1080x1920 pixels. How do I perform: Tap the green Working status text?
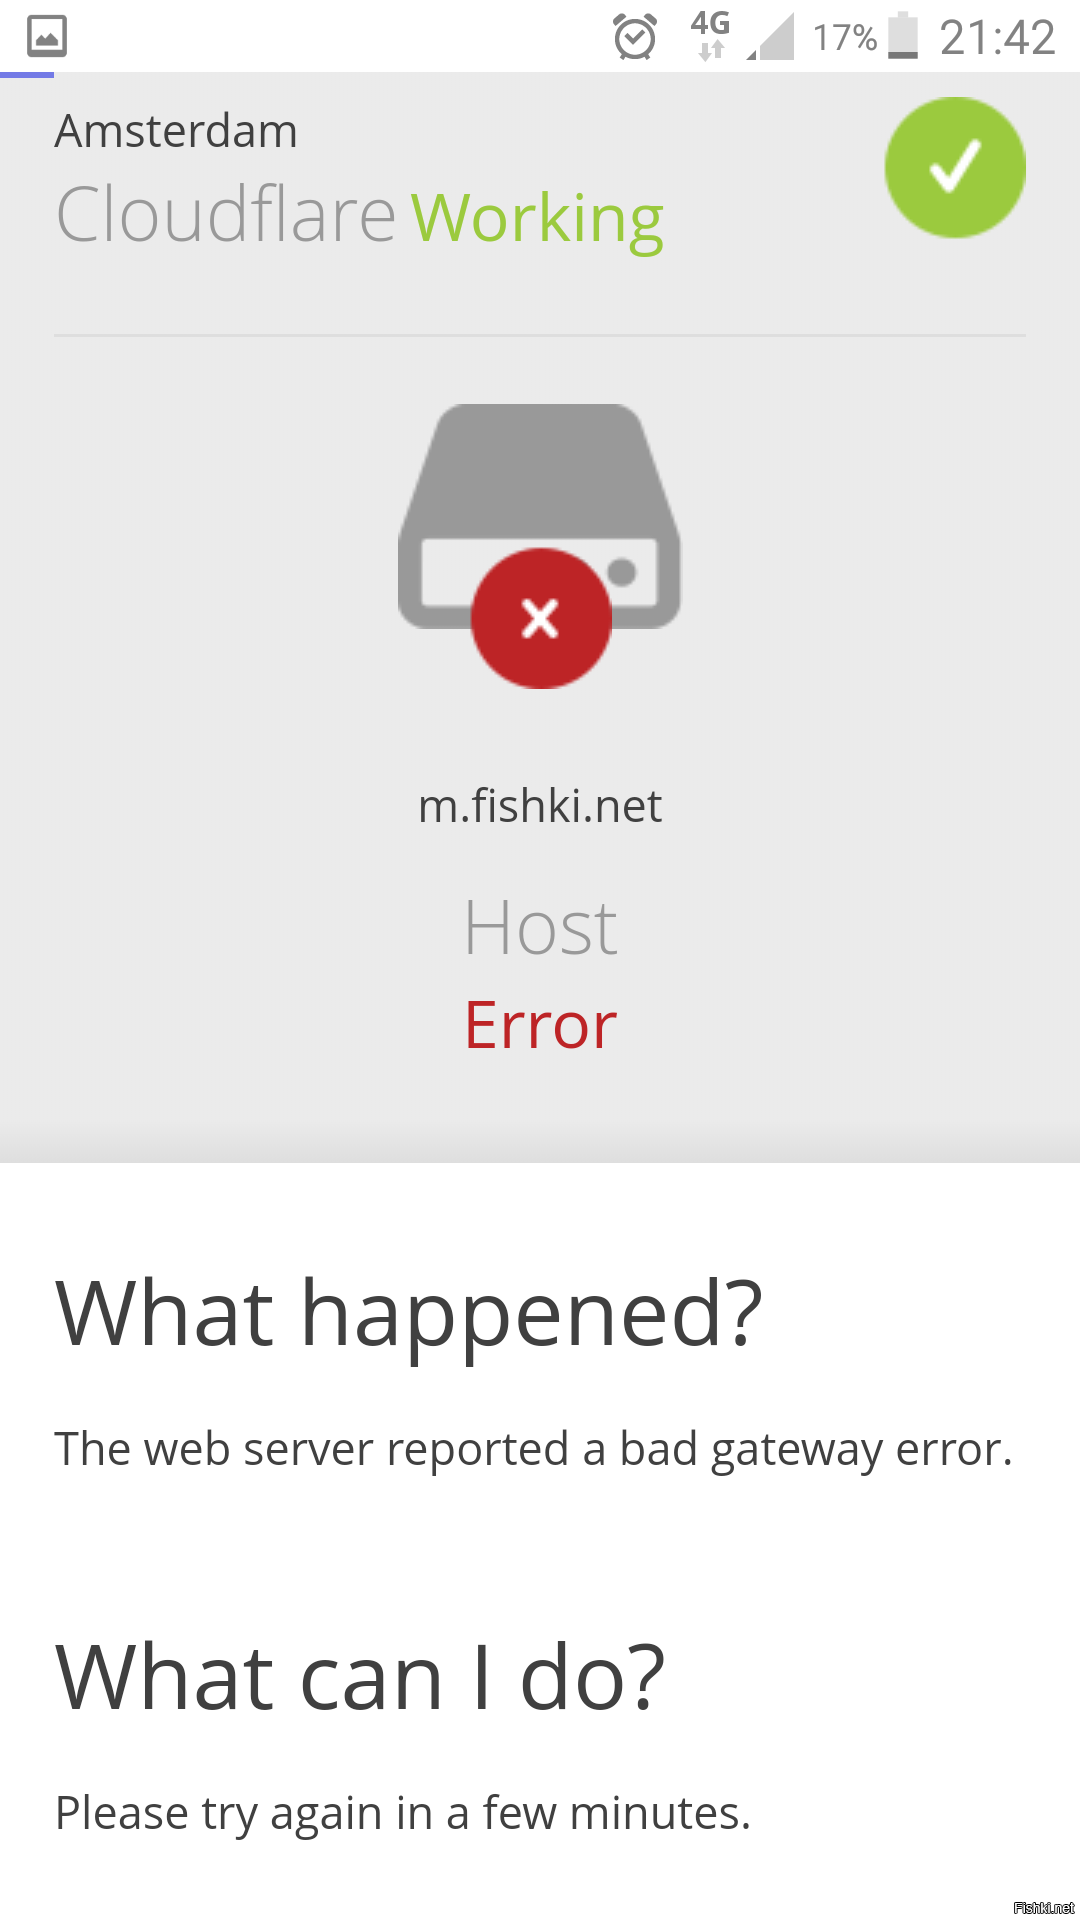click(x=538, y=220)
